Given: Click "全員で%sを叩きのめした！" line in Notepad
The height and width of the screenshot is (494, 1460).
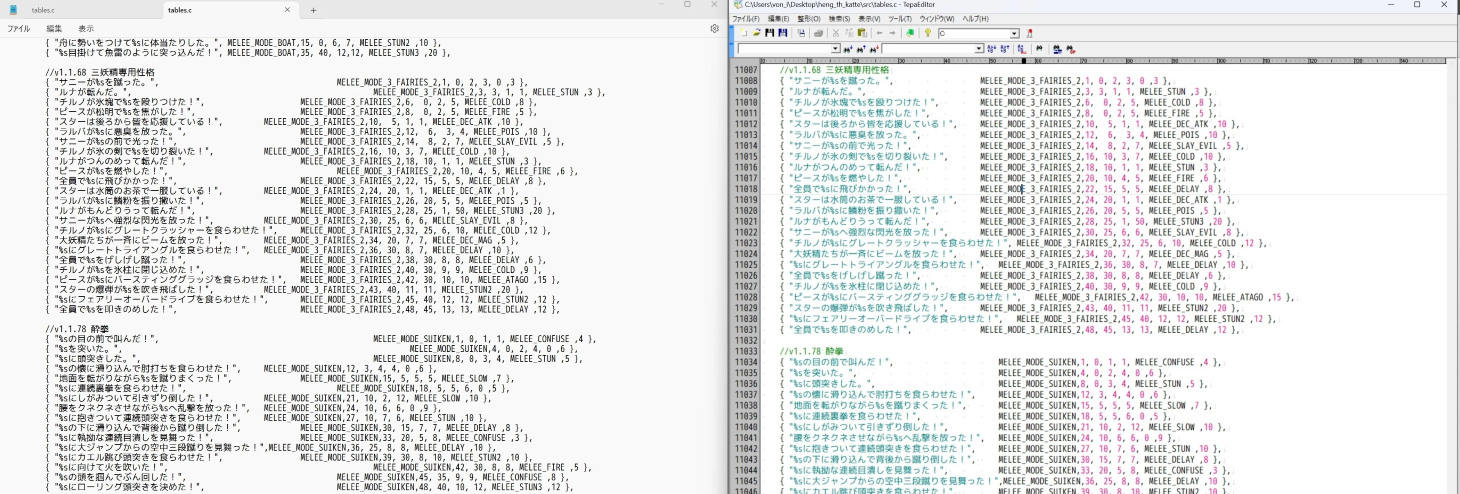Looking at the screenshot, I should (x=301, y=309).
